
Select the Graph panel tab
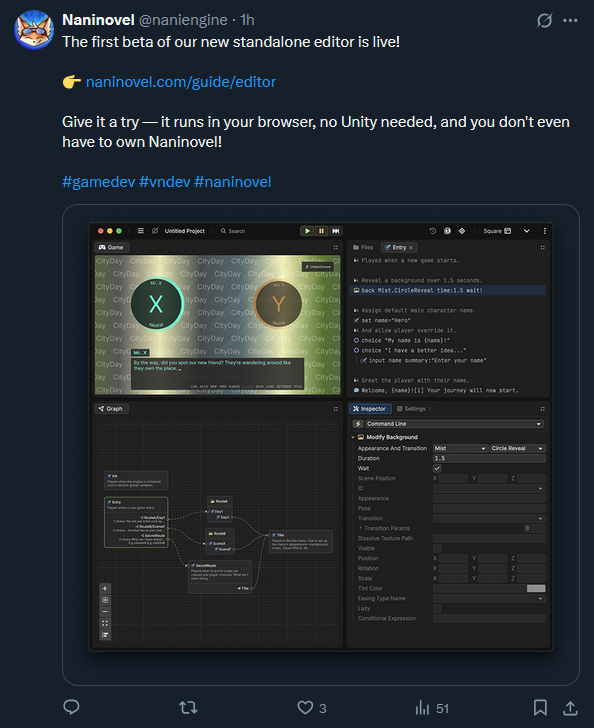click(111, 409)
